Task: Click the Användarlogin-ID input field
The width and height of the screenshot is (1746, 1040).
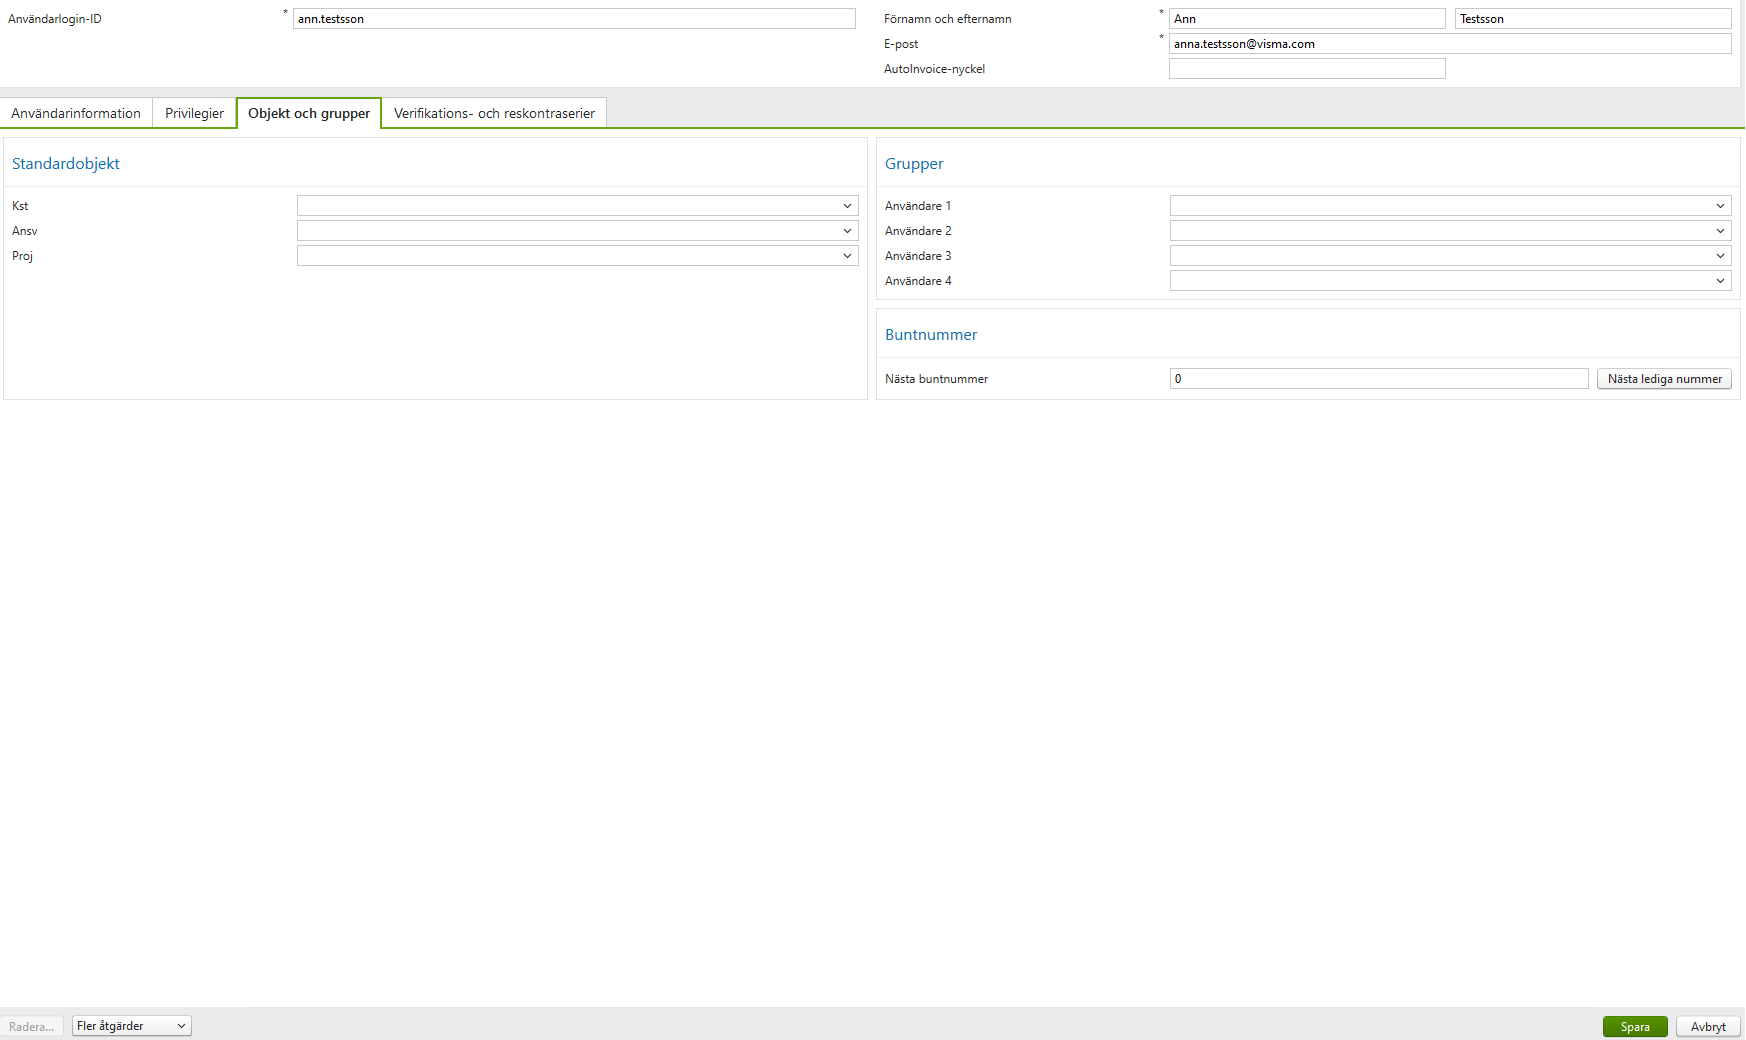Action: click(x=575, y=18)
